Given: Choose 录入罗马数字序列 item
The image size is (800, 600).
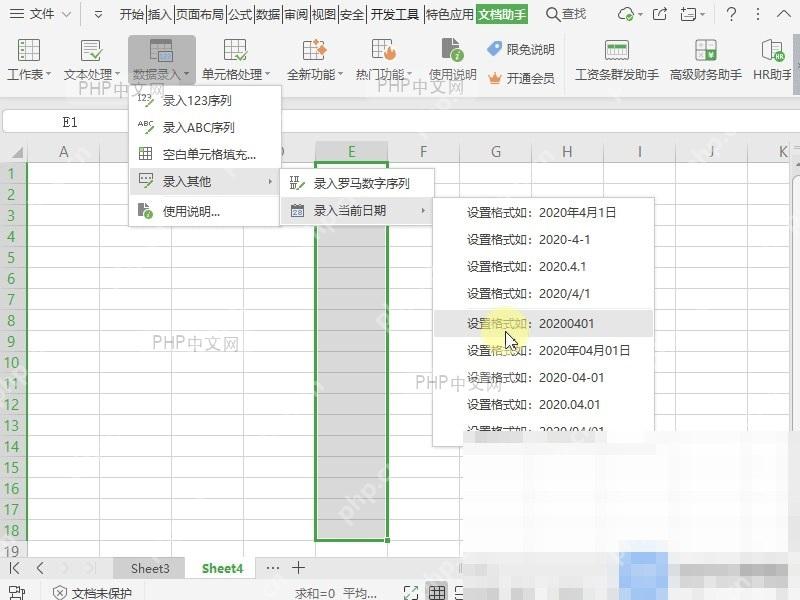Looking at the screenshot, I should pos(356,183).
